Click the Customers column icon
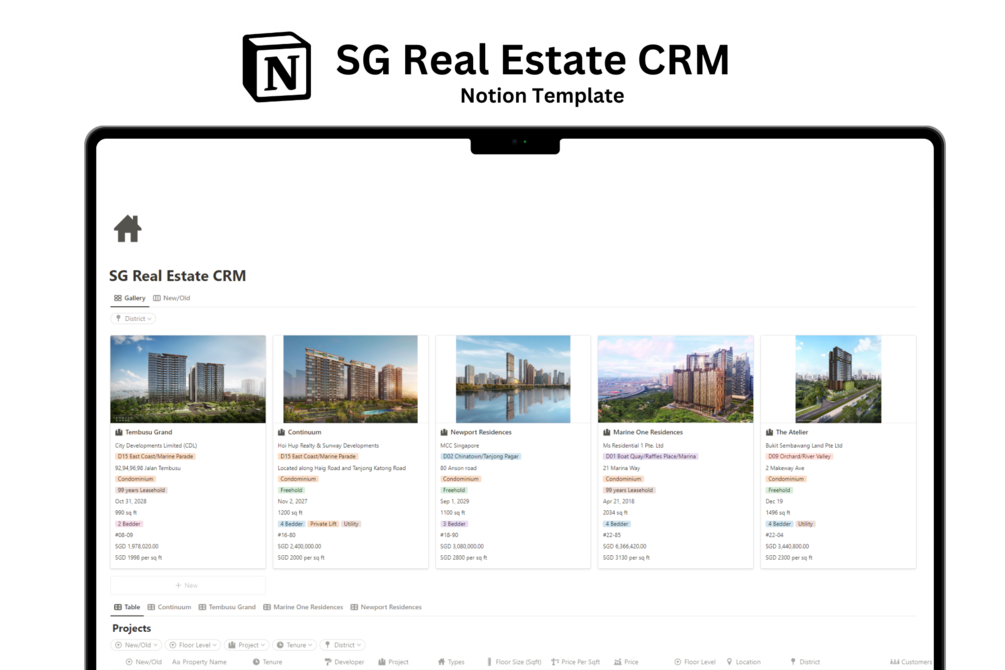 click(895, 662)
